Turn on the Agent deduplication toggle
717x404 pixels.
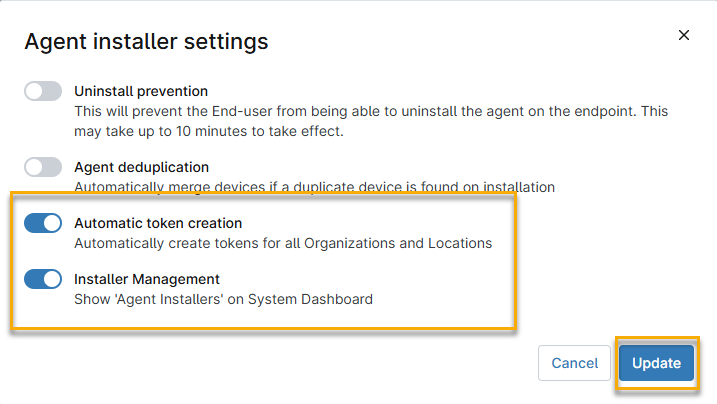tap(43, 167)
